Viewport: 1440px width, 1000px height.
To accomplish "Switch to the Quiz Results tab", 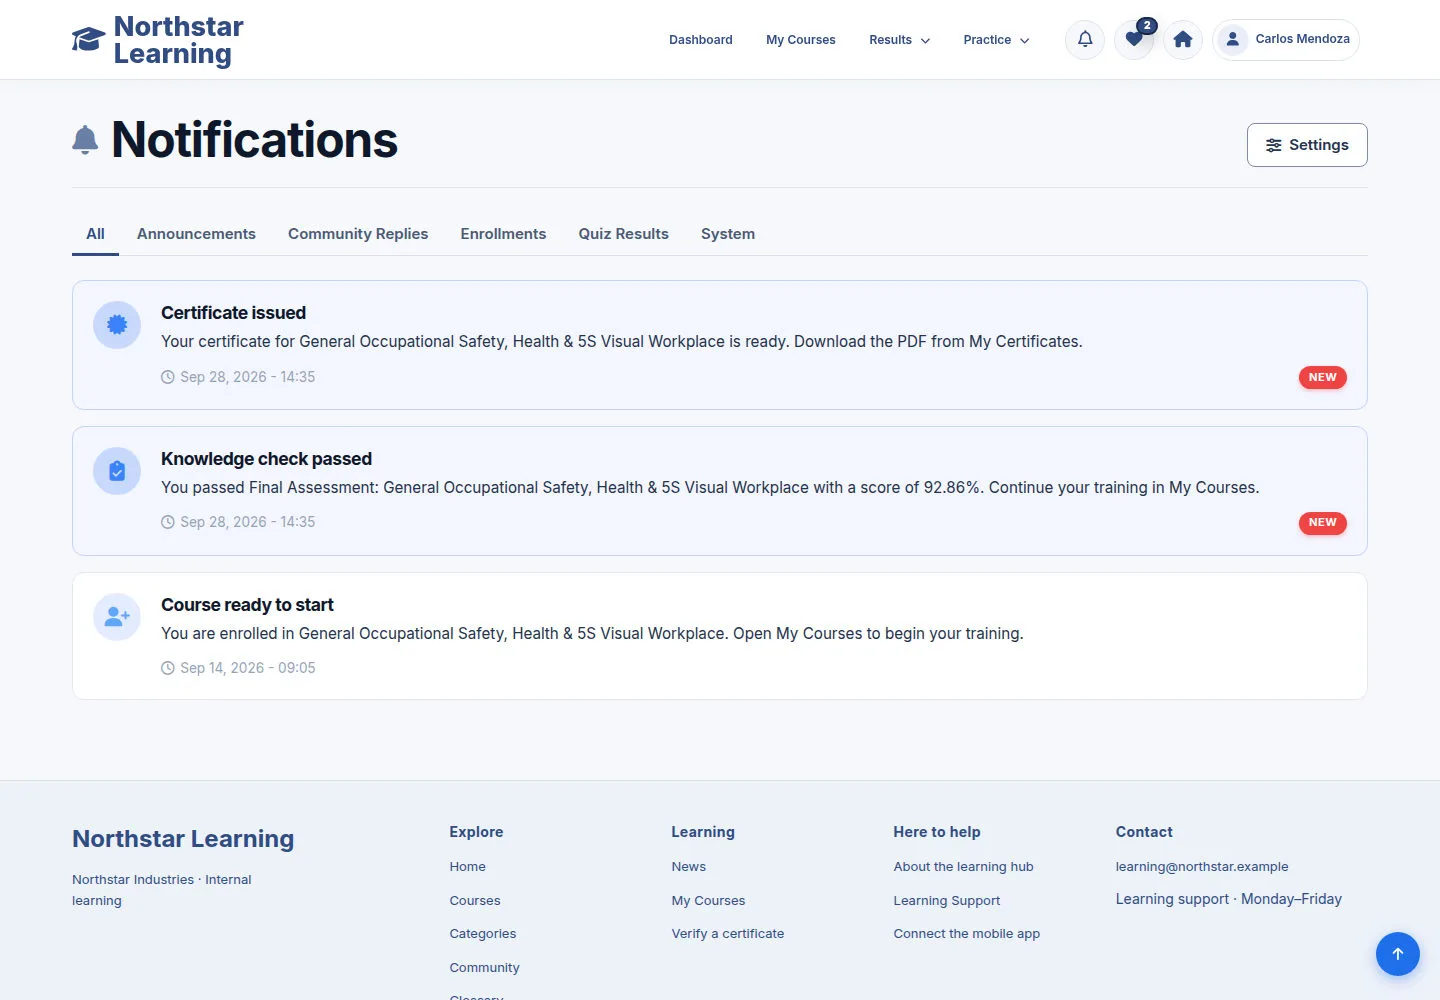I will pos(623,234).
